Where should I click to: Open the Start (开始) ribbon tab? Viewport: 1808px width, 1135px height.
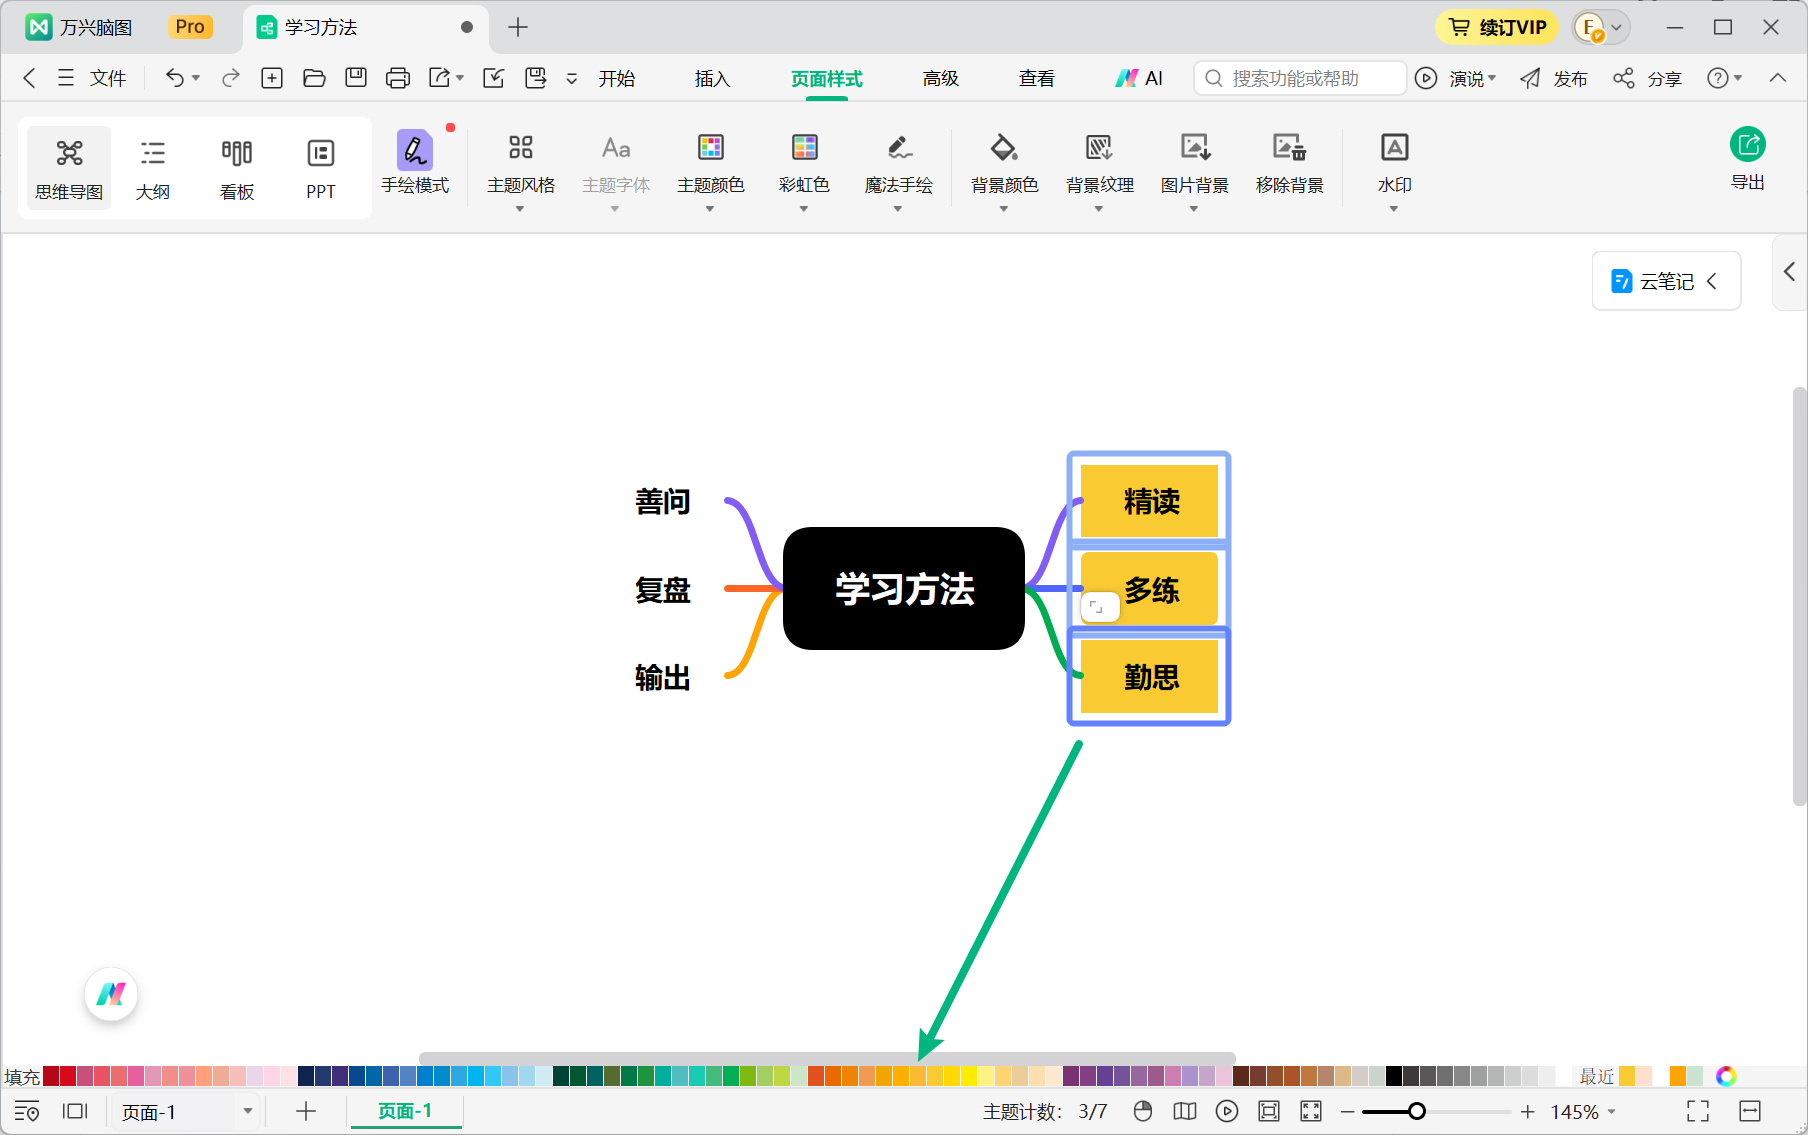[617, 79]
